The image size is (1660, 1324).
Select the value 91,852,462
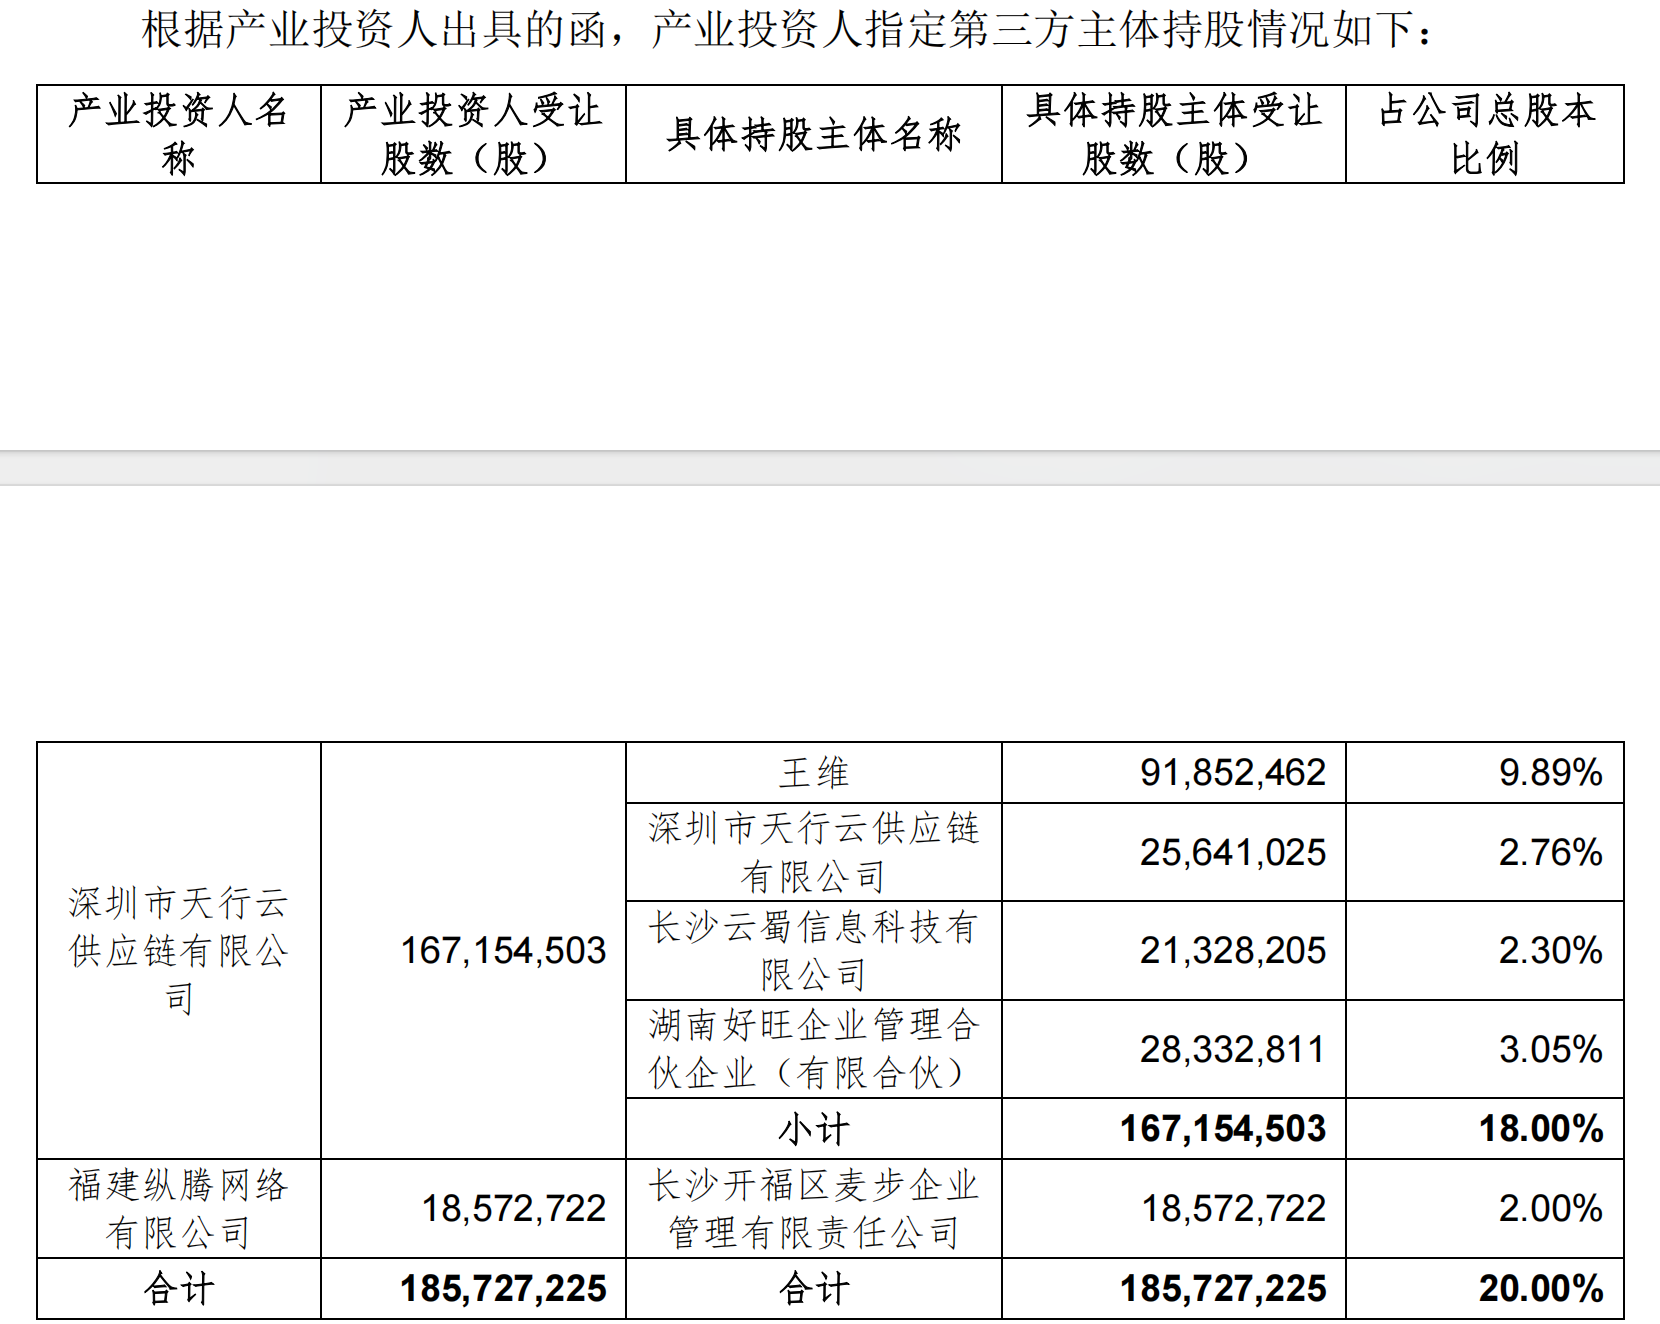(1233, 773)
